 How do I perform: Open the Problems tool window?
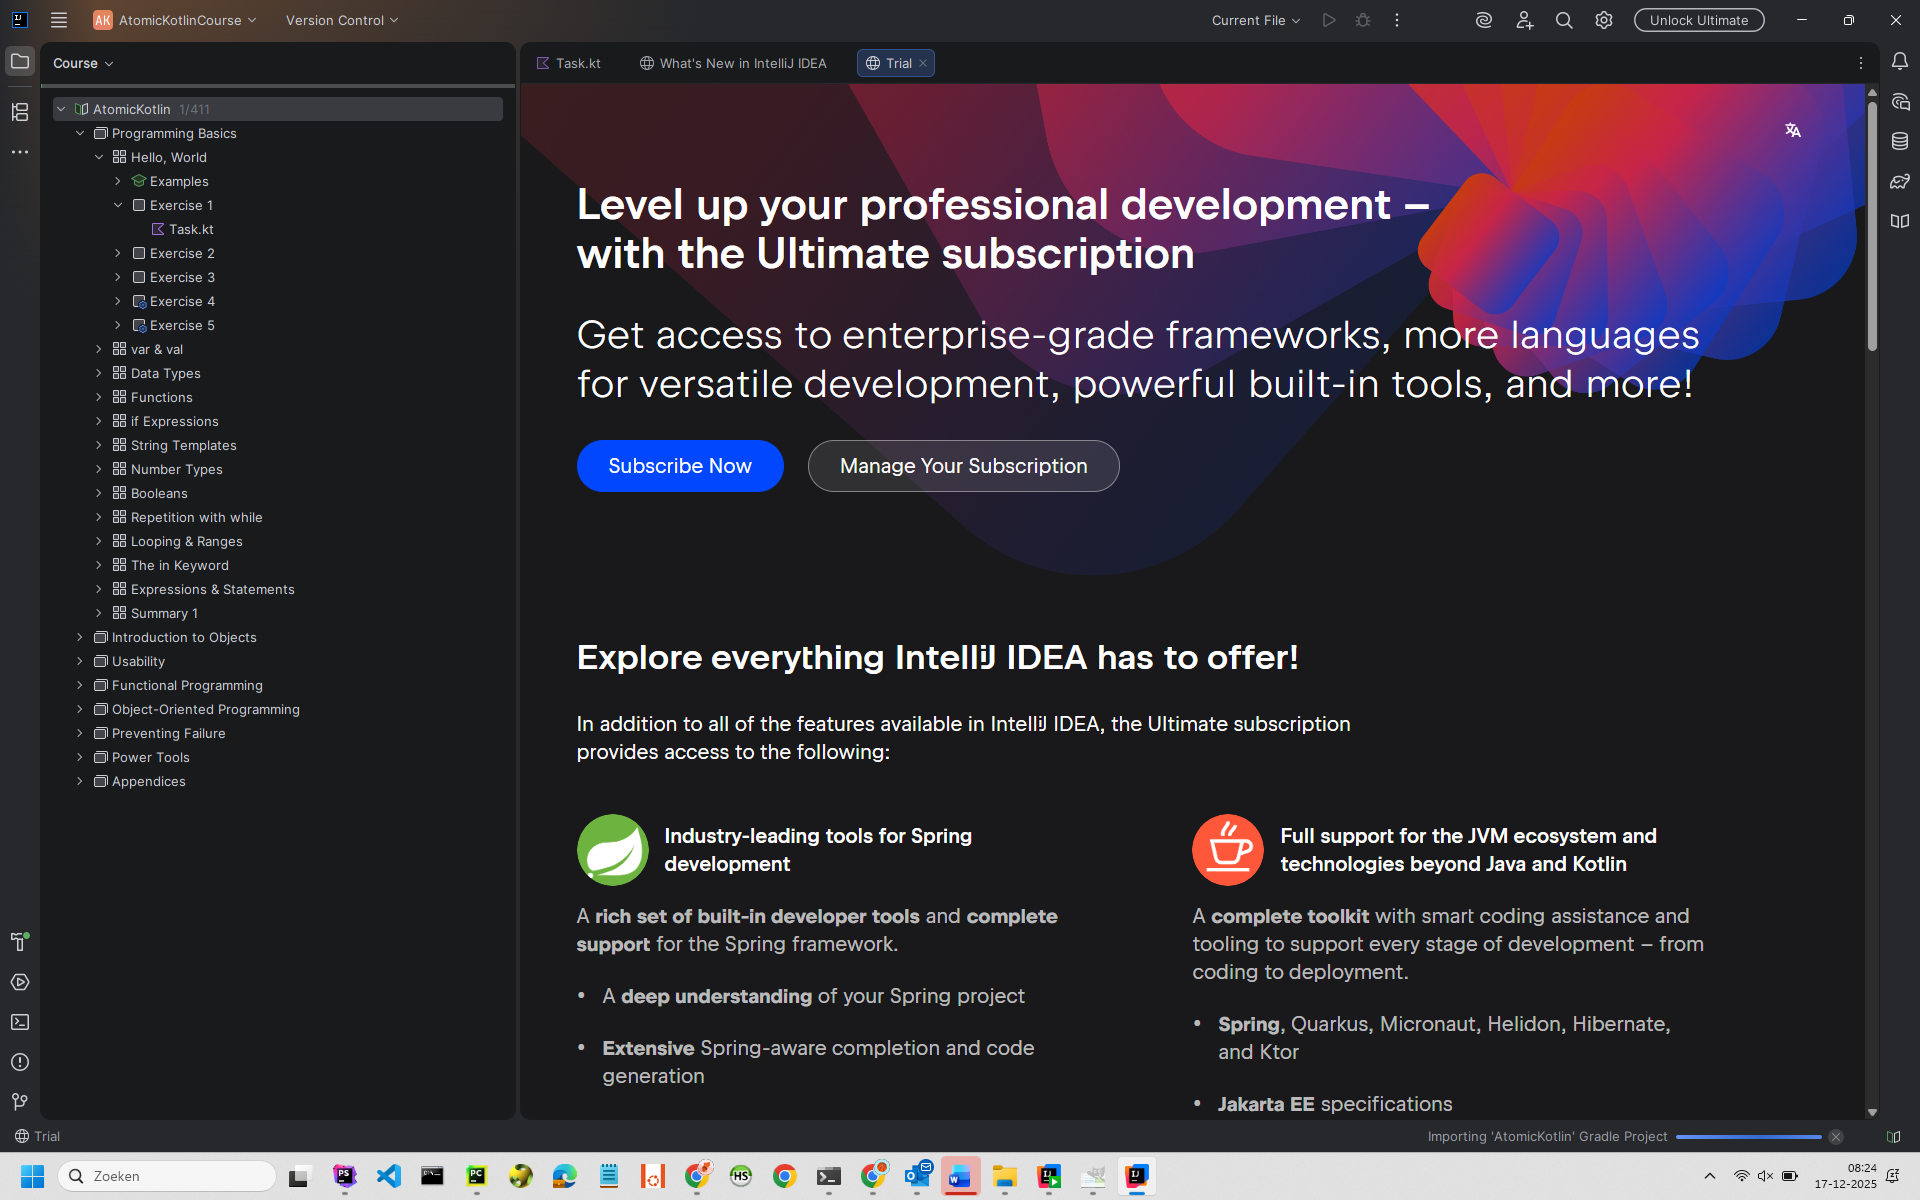[20, 1062]
